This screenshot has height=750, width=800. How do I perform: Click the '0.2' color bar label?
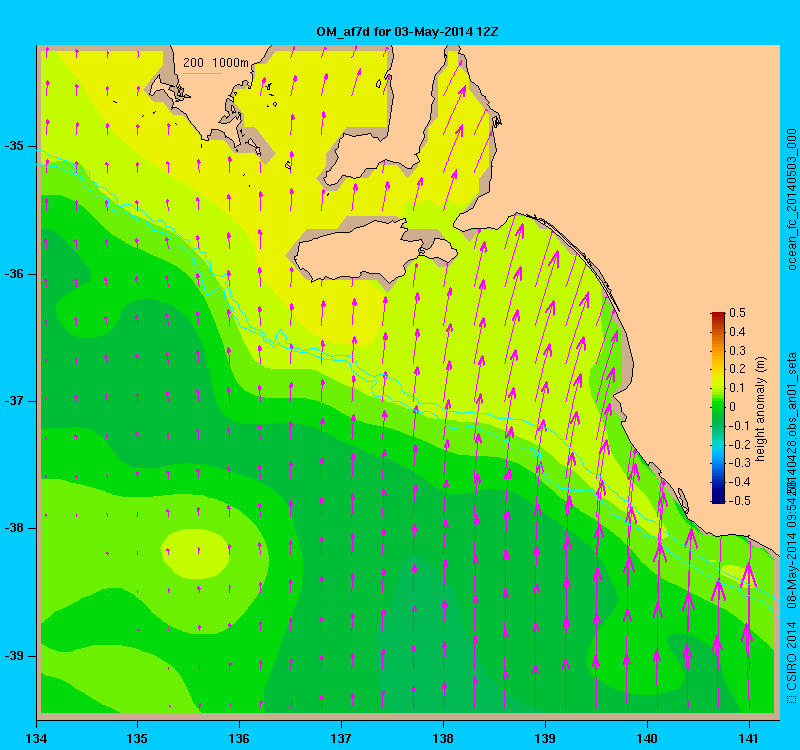[737, 369]
